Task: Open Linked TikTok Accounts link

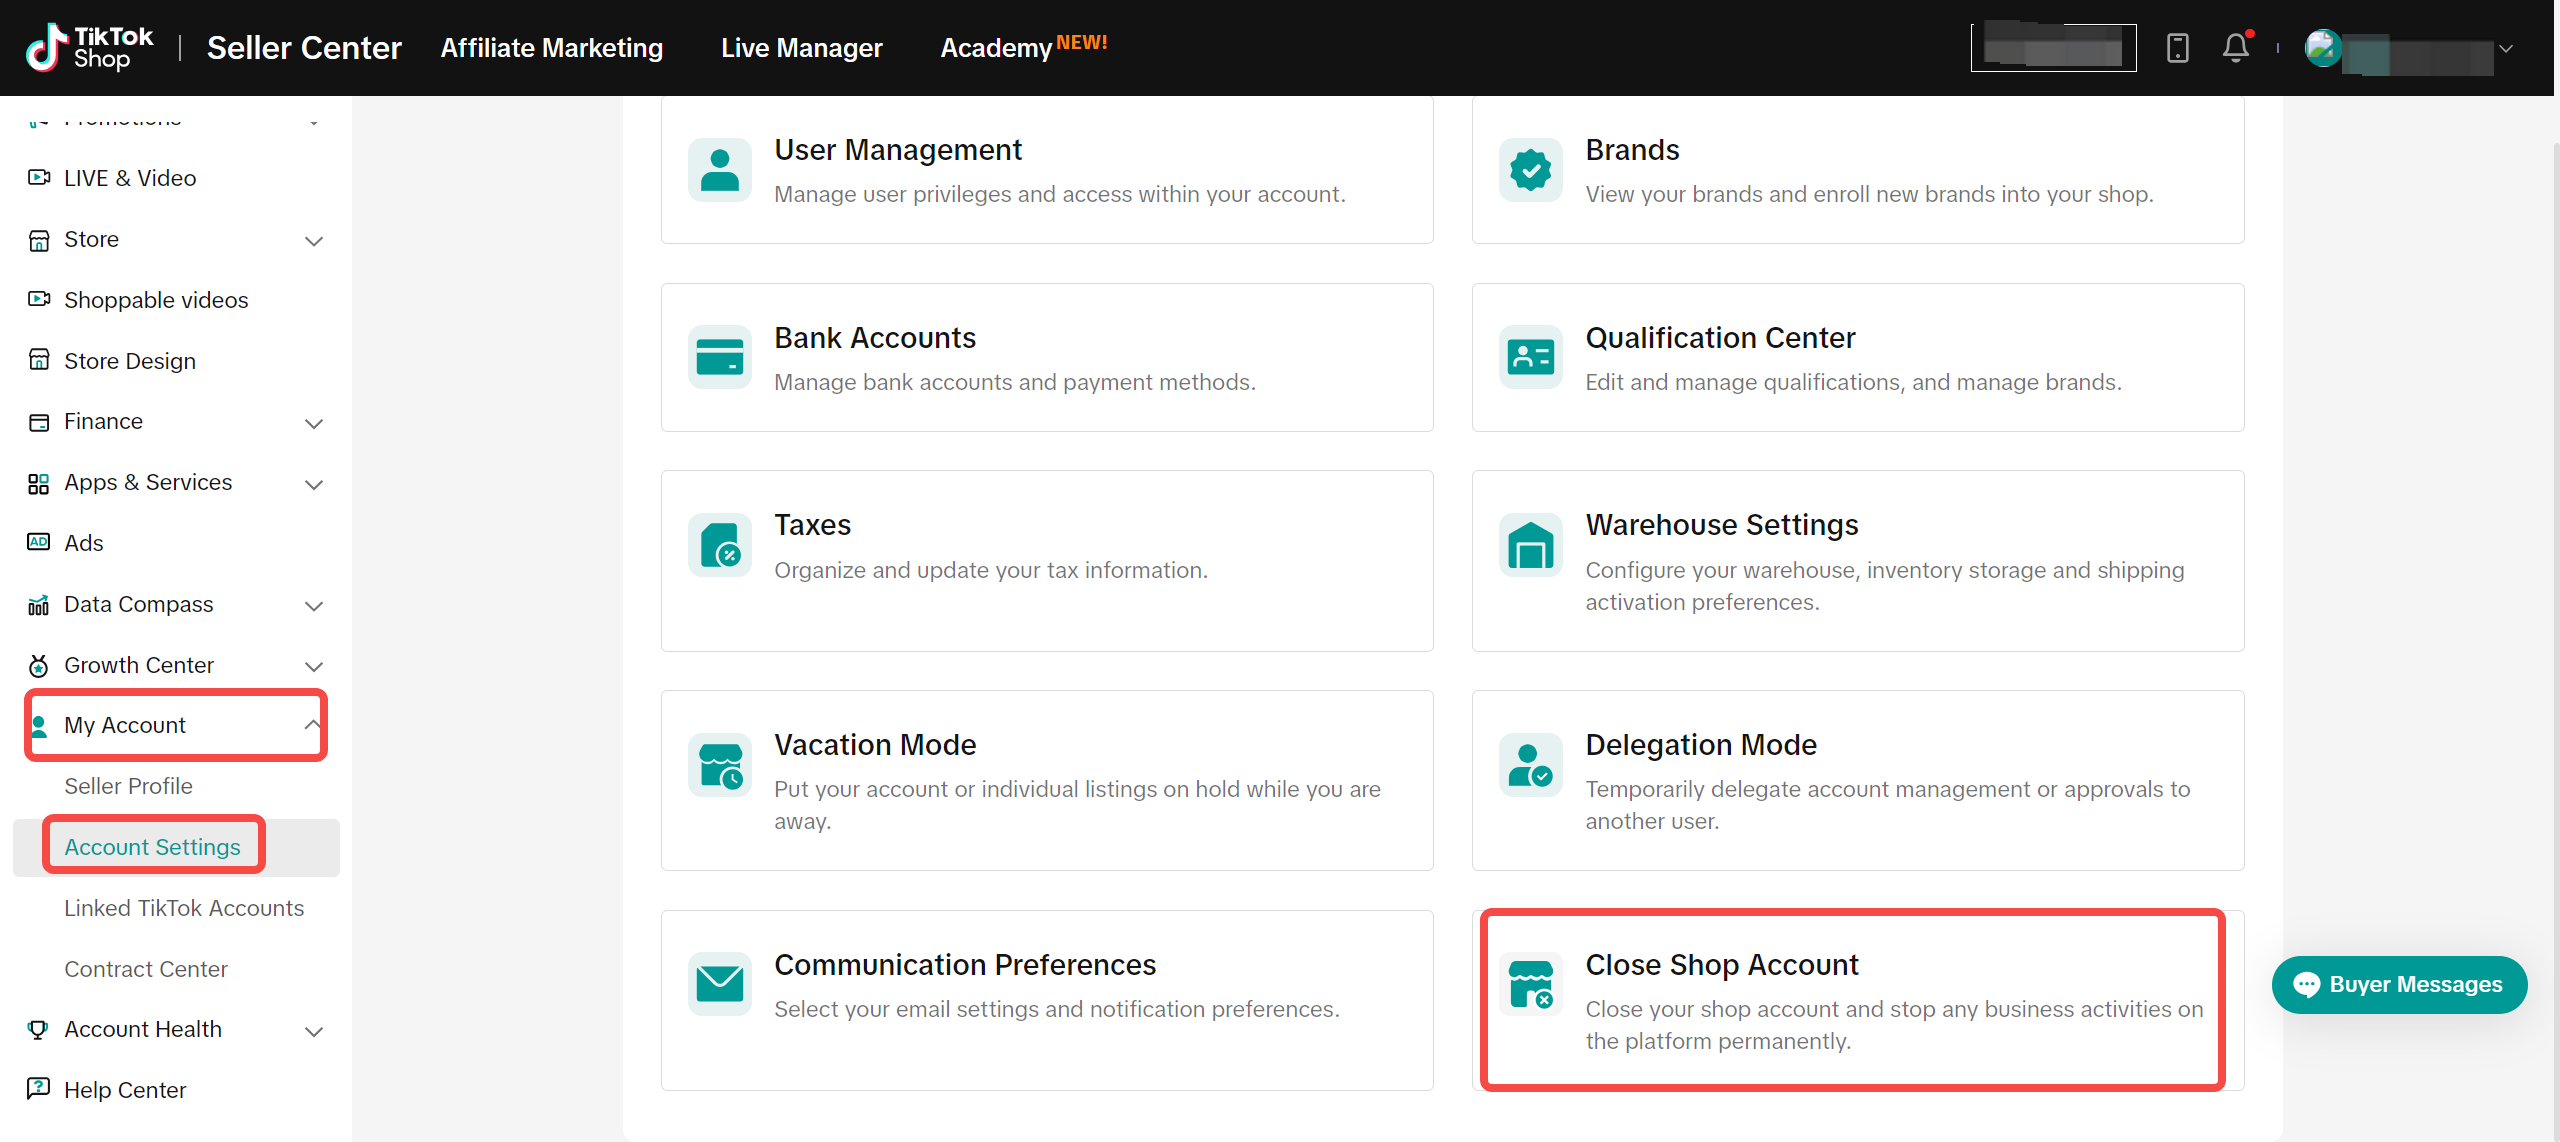Action: [184, 908]
